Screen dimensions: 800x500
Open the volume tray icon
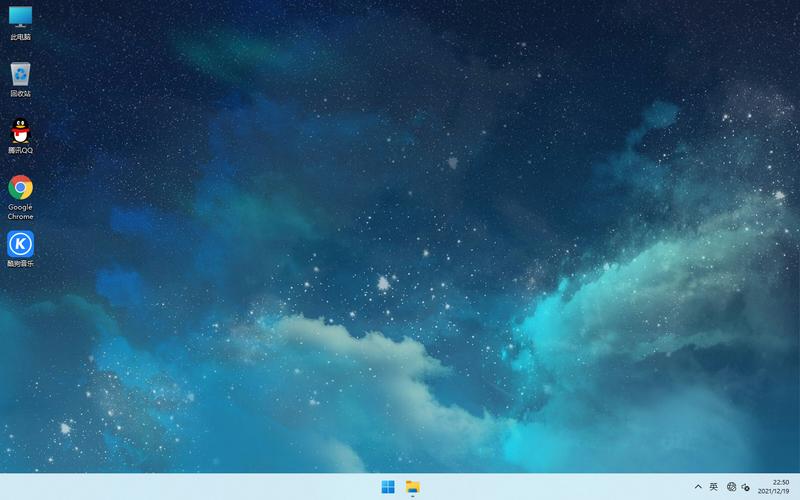point(745,487)
